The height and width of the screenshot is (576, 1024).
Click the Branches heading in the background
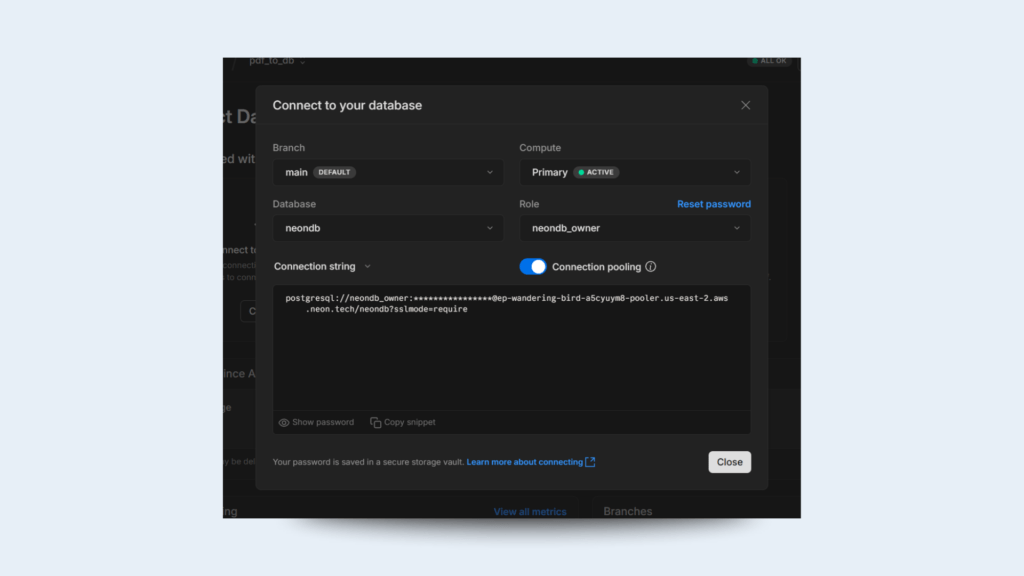(627, 512)
